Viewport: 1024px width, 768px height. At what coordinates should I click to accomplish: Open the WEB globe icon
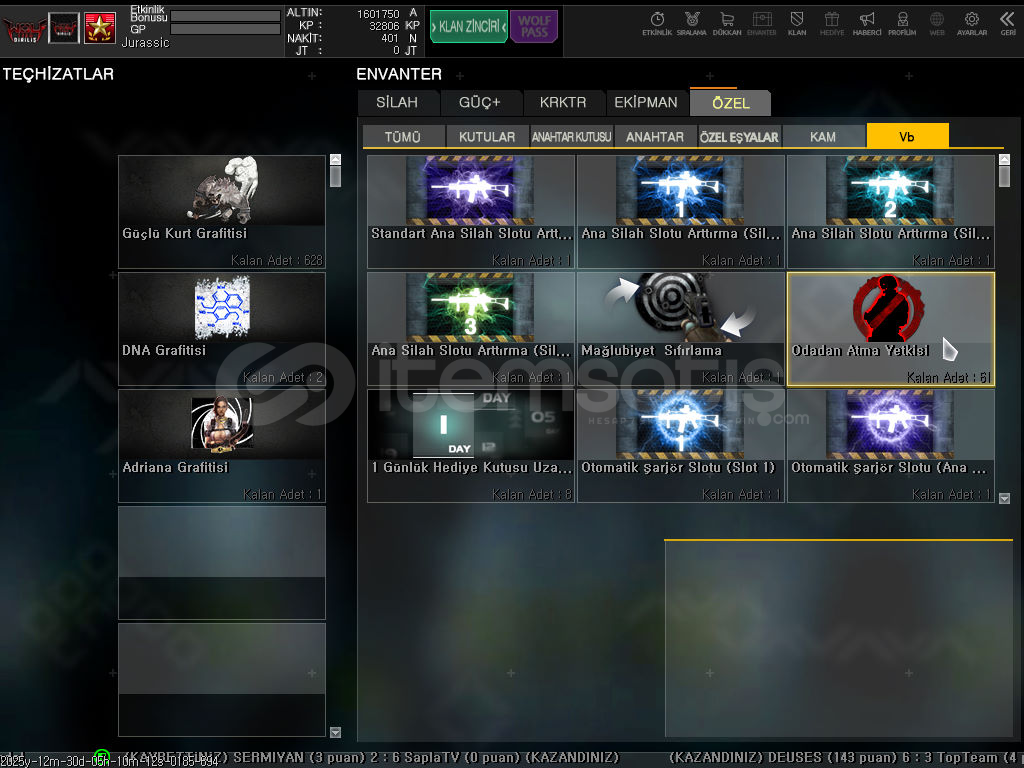pos(937,24)
